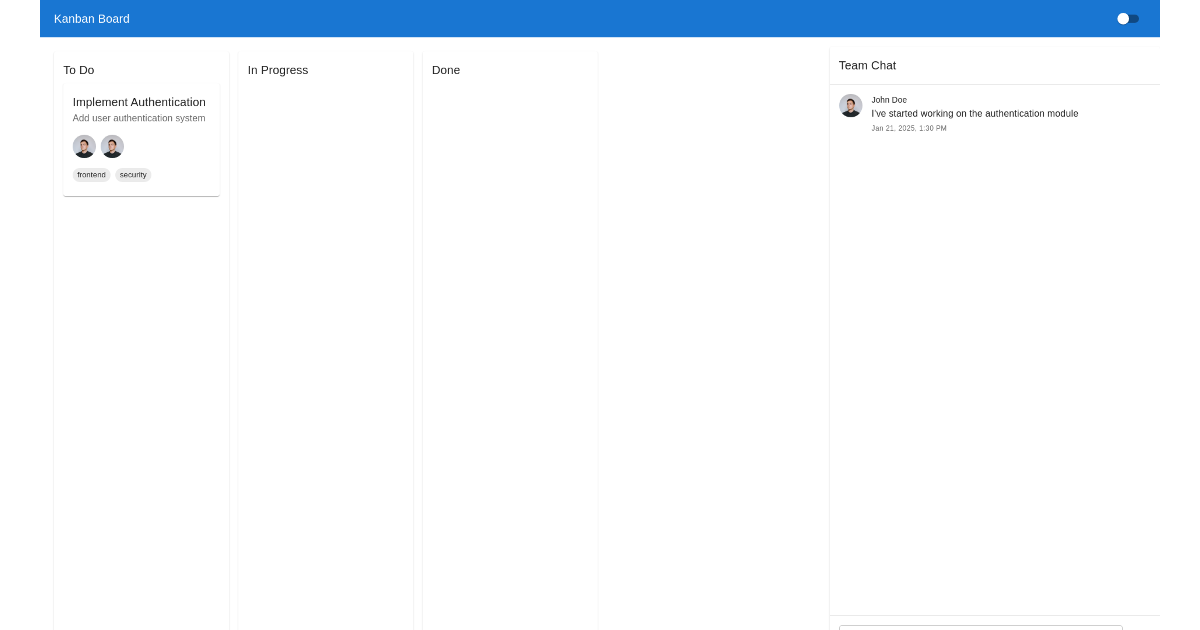
Task: Click the first assignee avatar on the authentication card
Action: click(x=84, y=146)
